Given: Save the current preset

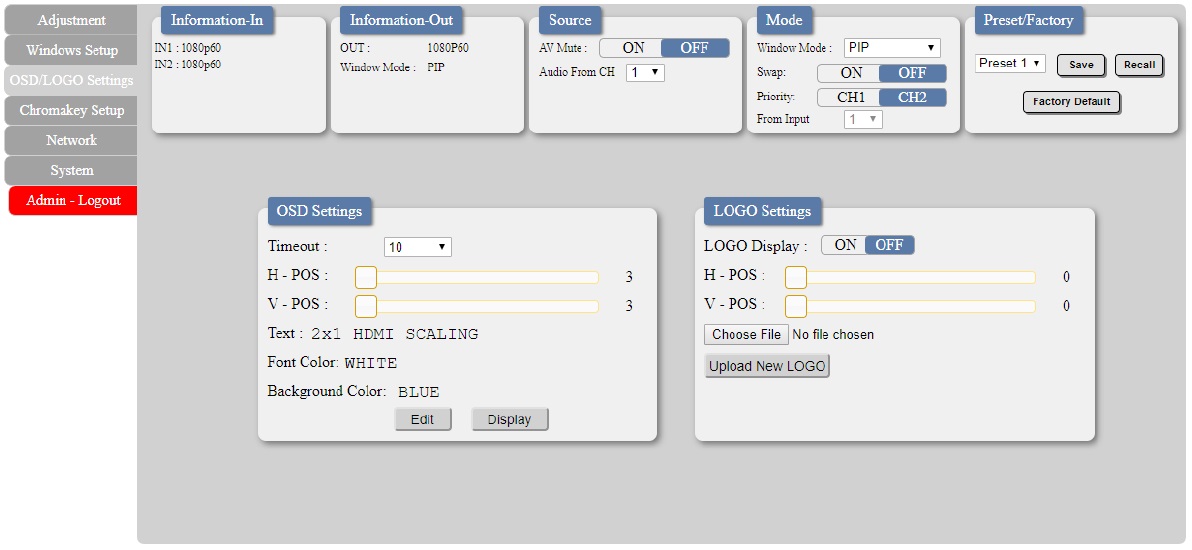Looking at the screenshot, I should coord(1081,65).
